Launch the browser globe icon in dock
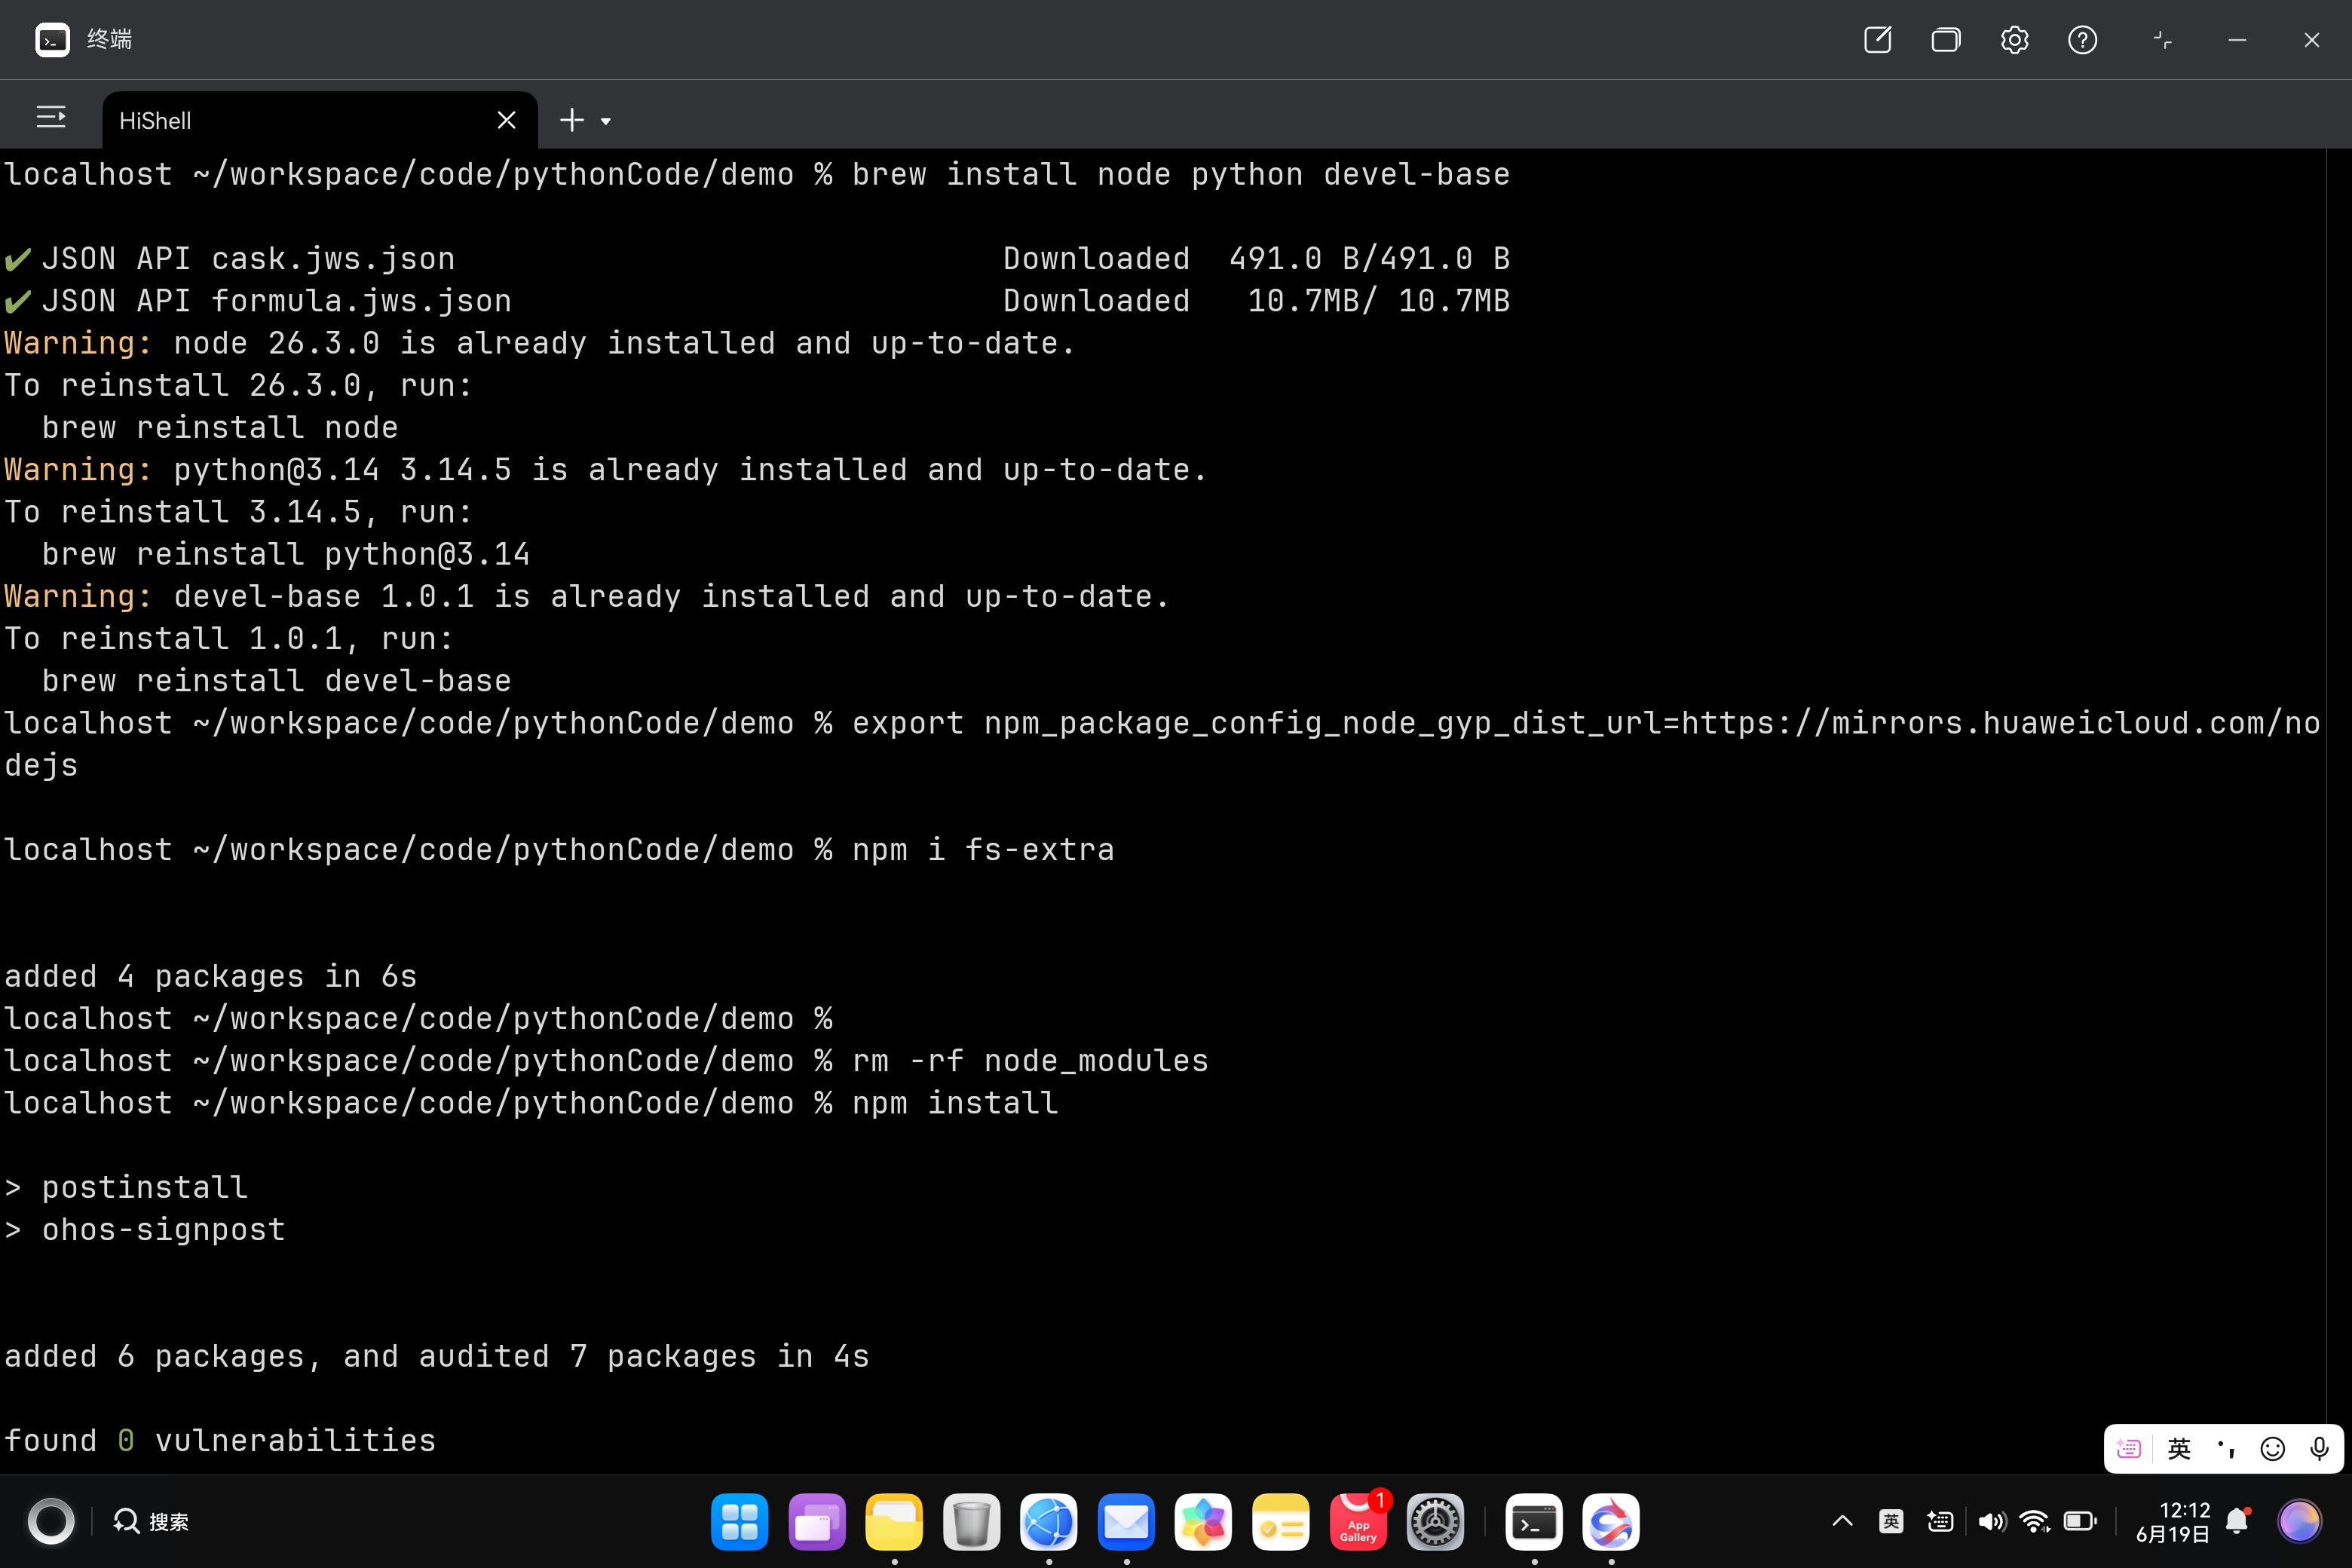The image size is (2352, 1568). point(1048,1521)
